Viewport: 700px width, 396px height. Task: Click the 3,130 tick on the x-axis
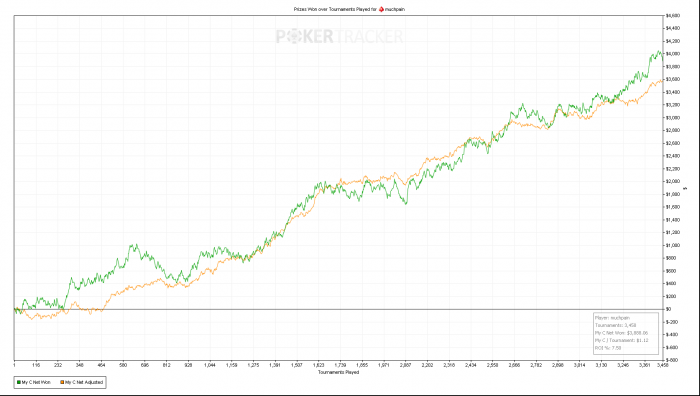point(601,365)
